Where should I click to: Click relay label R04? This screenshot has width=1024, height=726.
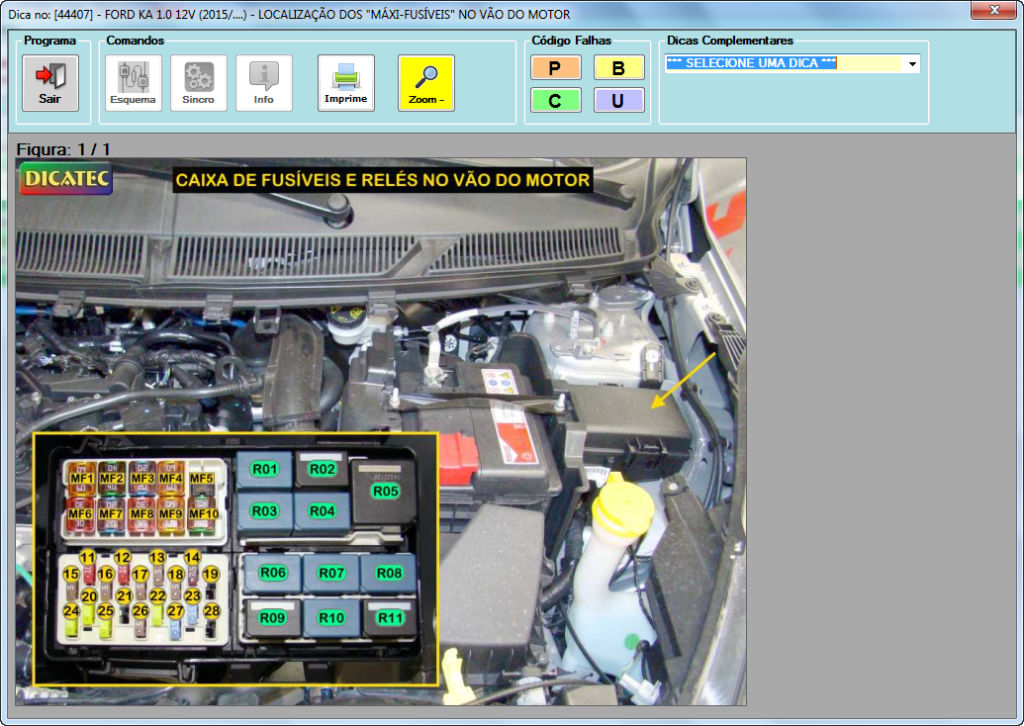coord(322,511)
